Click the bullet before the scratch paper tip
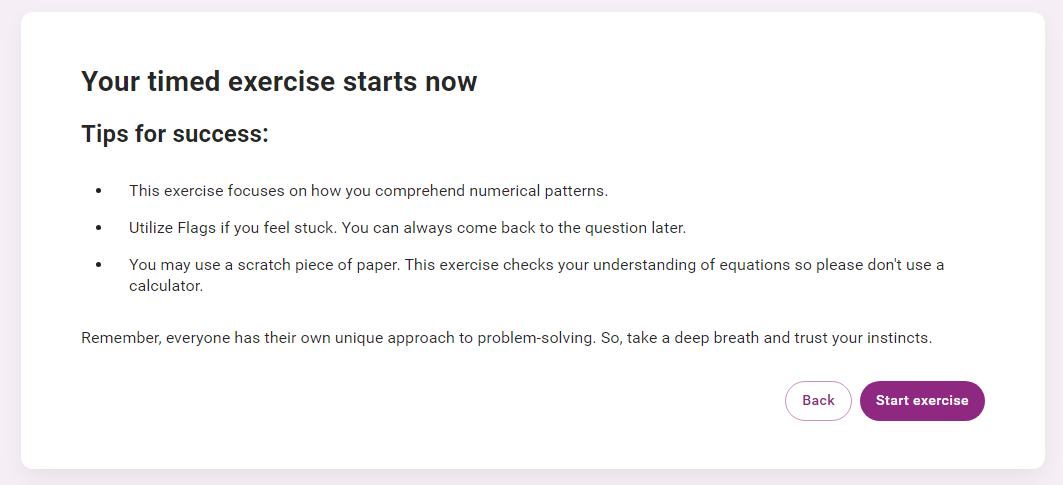Image resolution: width=1063 pixels, height=485 pixels. 98,265
